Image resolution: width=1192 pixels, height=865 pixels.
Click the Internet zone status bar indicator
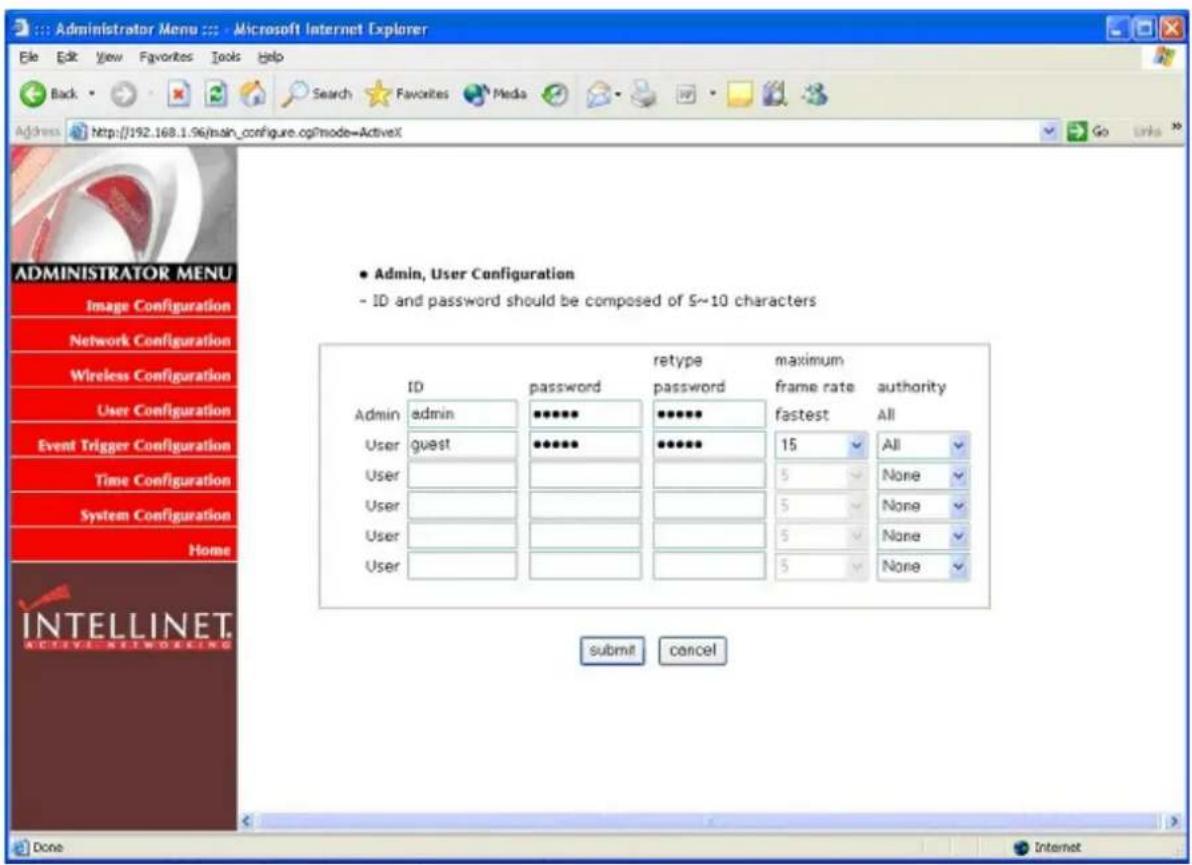[1048, 848]
